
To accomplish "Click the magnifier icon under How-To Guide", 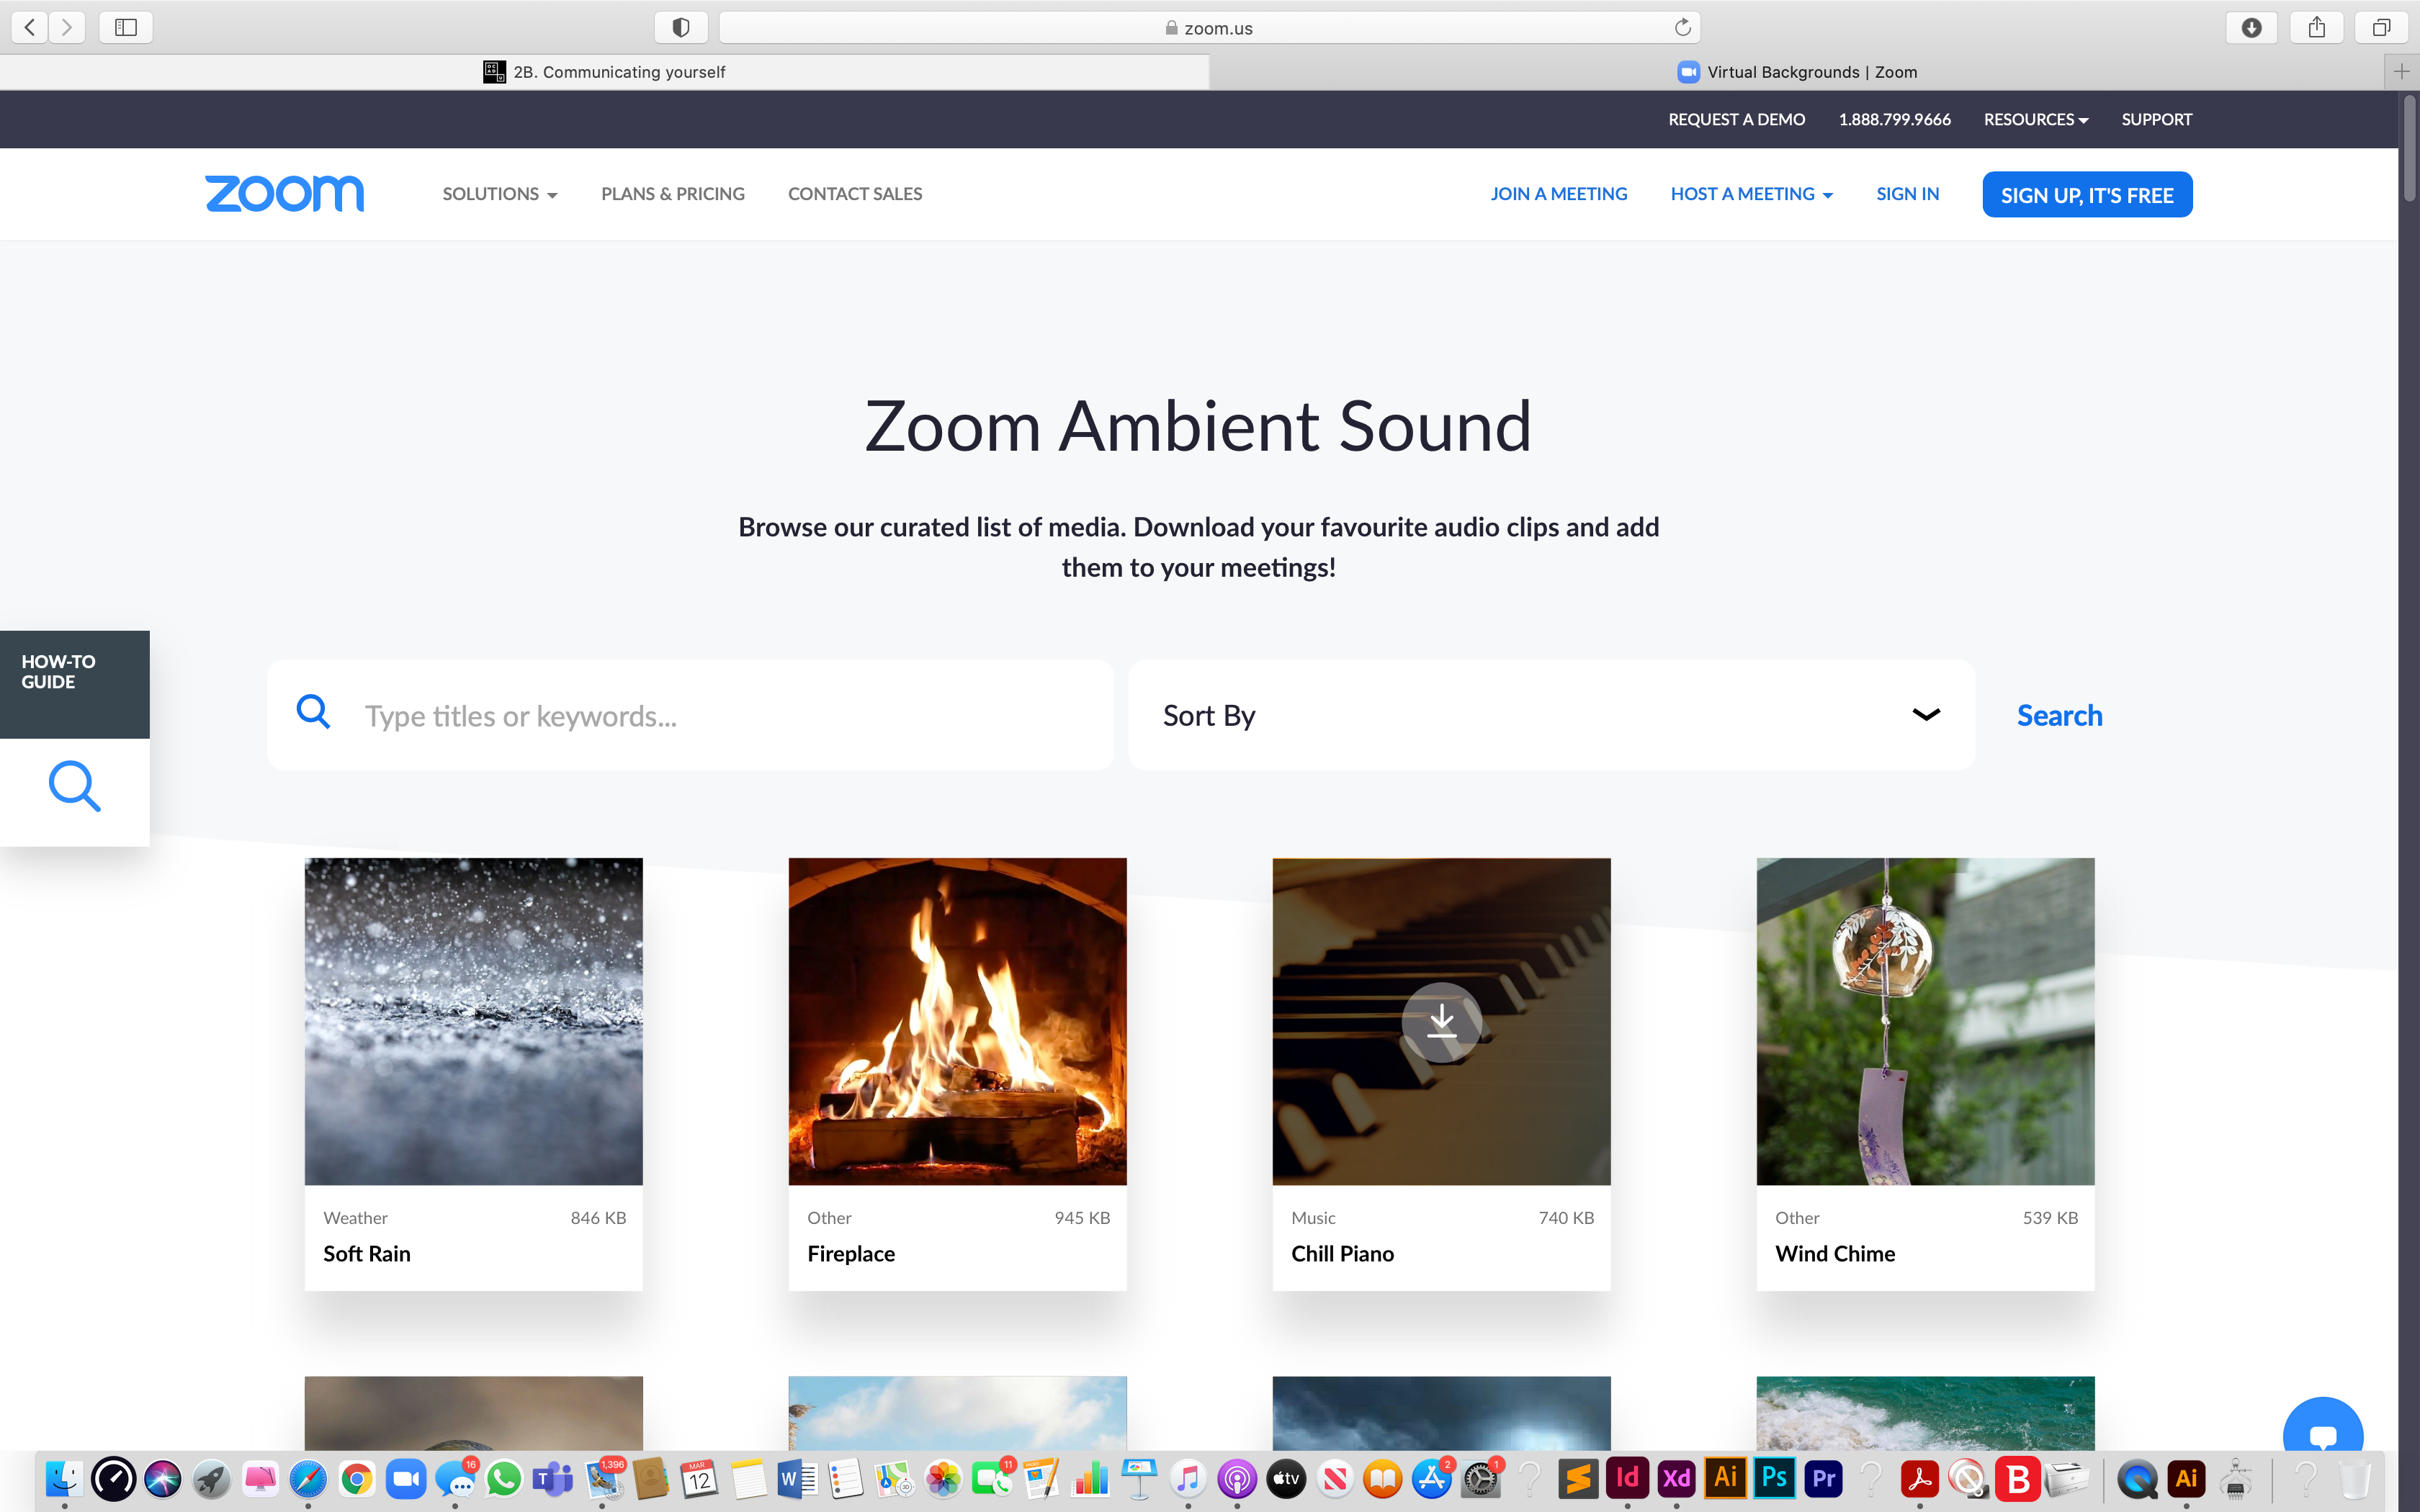I will click(75, 787).
